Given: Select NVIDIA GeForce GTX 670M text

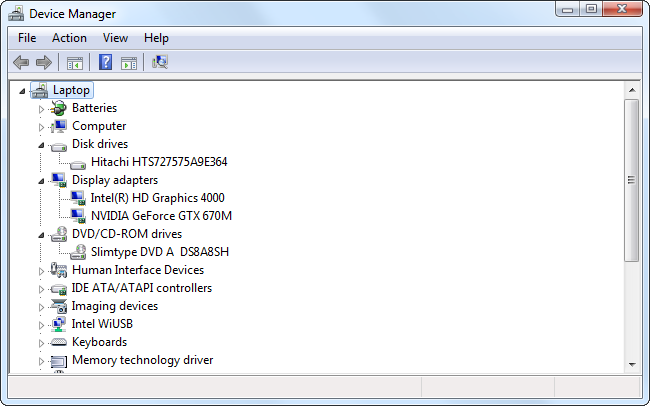Looking at the screenshot, I should (x=161, y=216).
